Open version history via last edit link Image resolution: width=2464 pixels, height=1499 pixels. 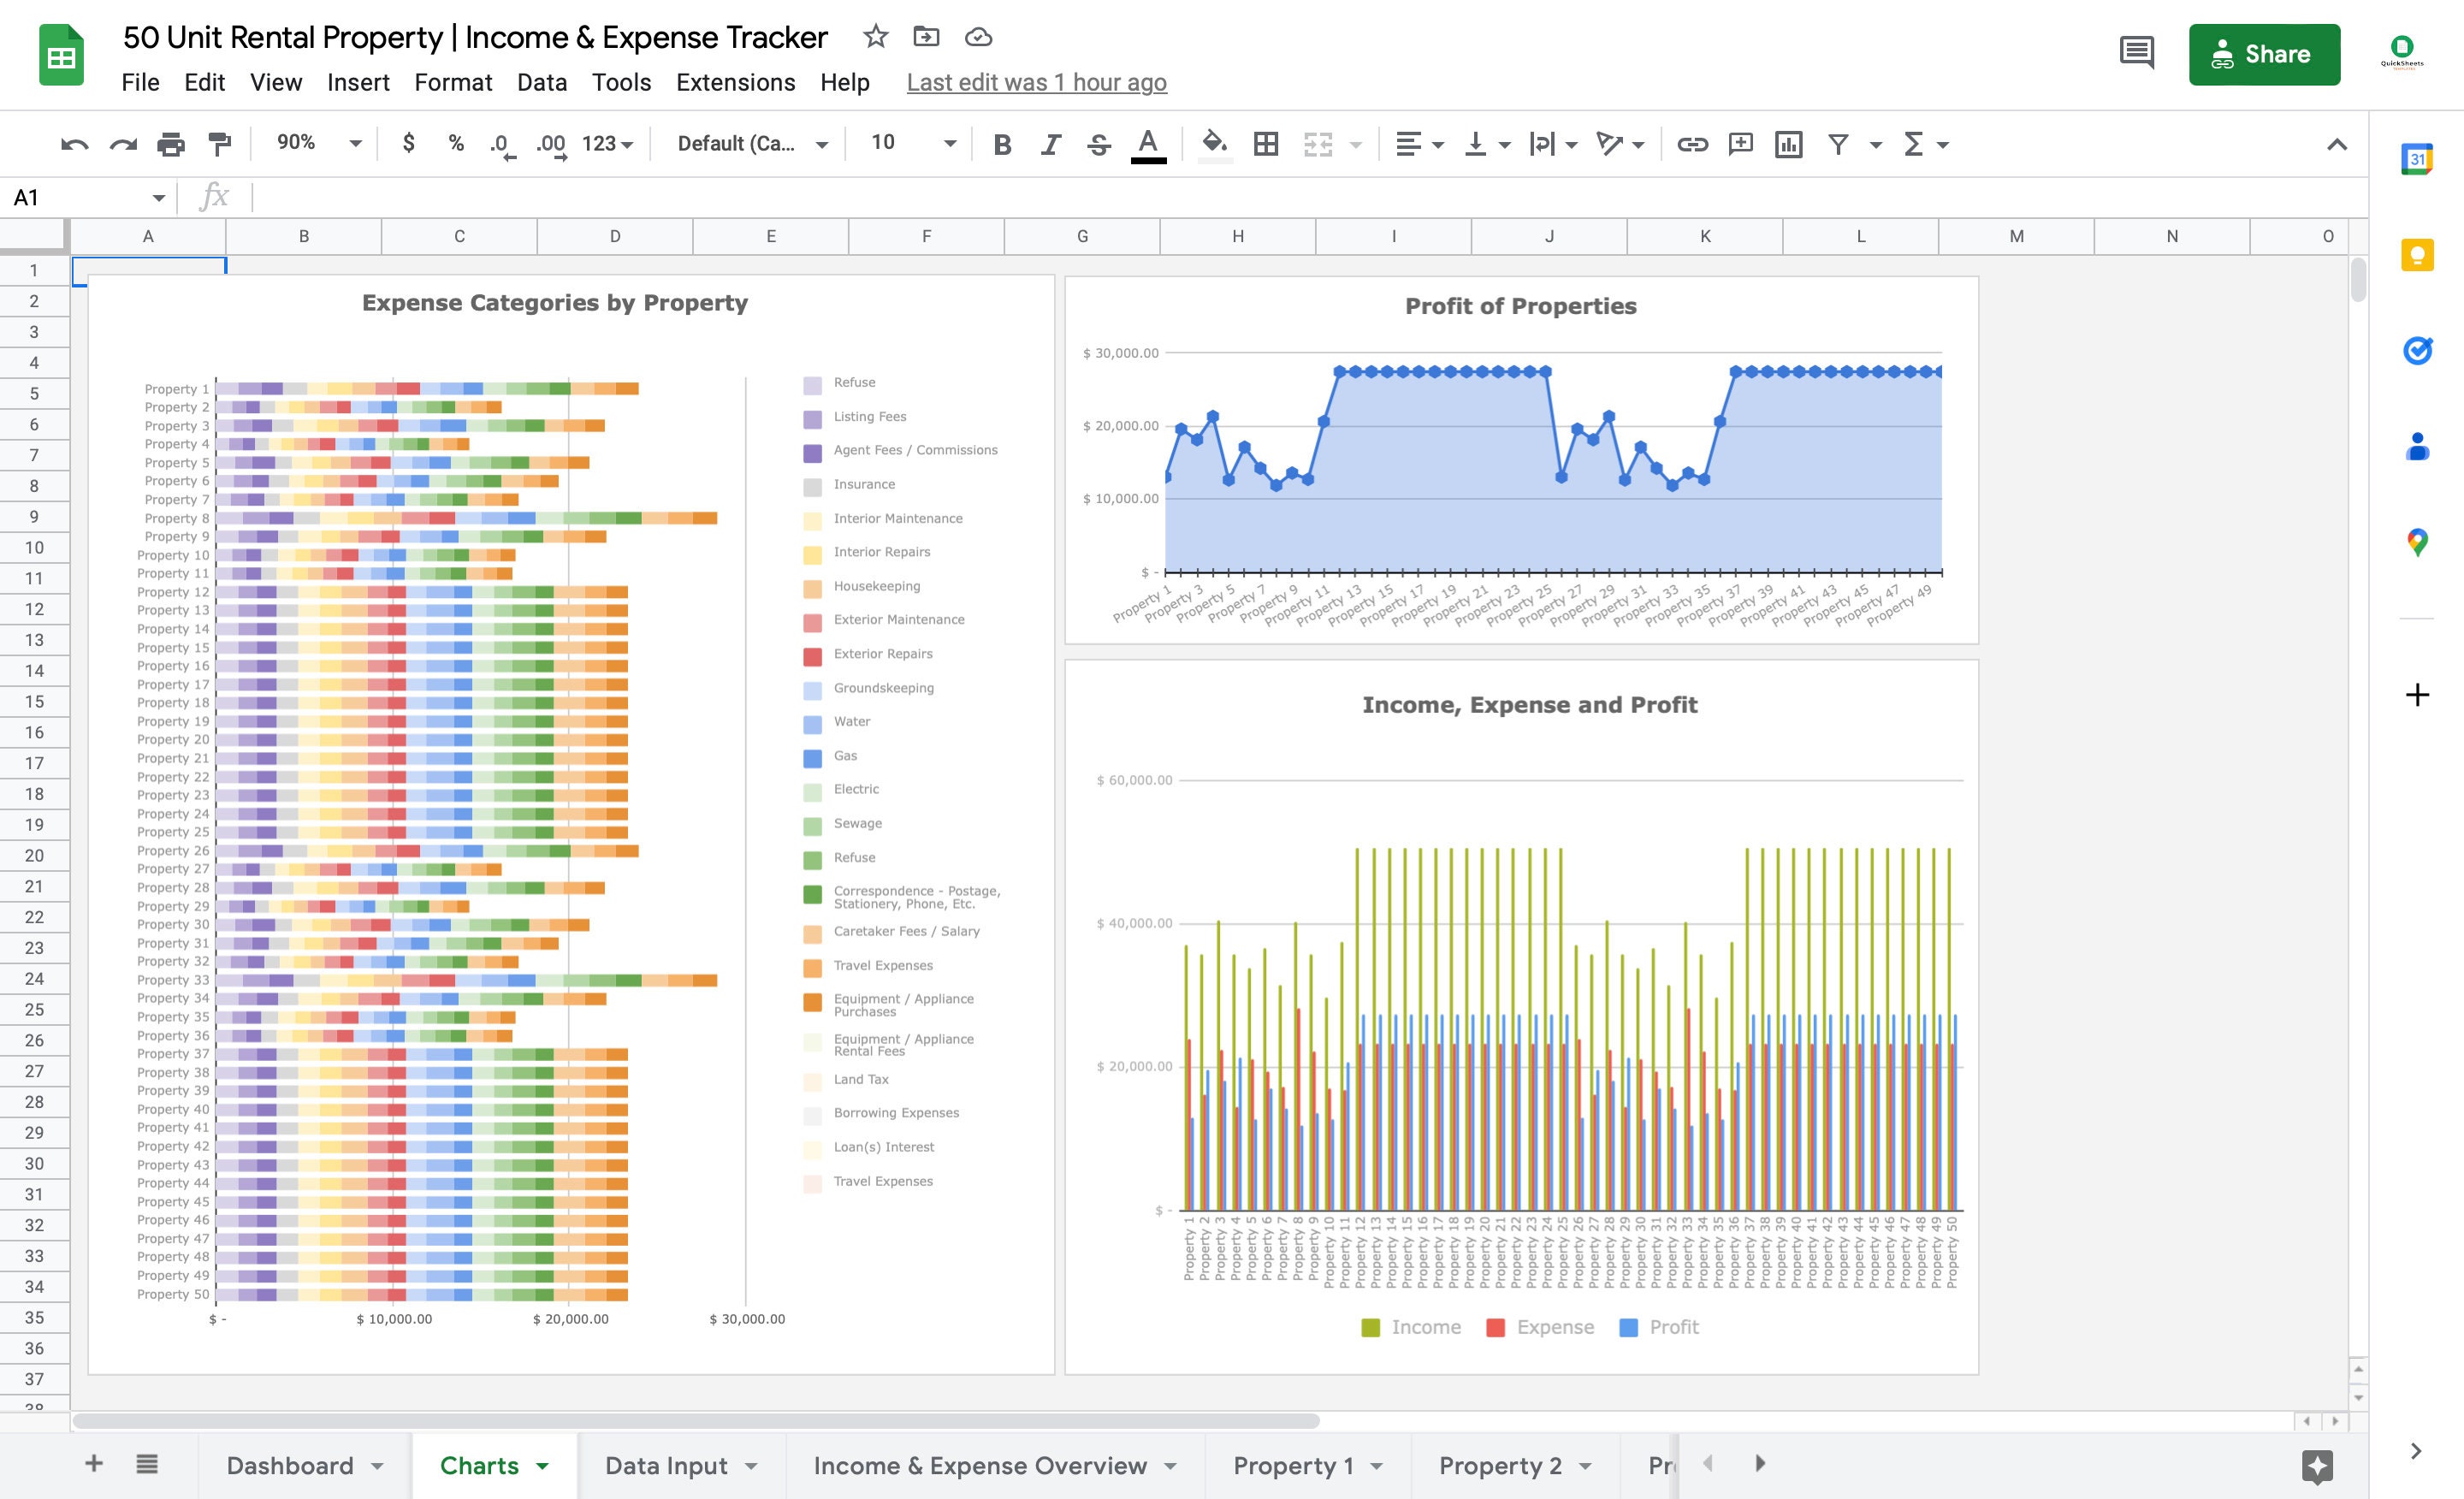click(1036, 82)
